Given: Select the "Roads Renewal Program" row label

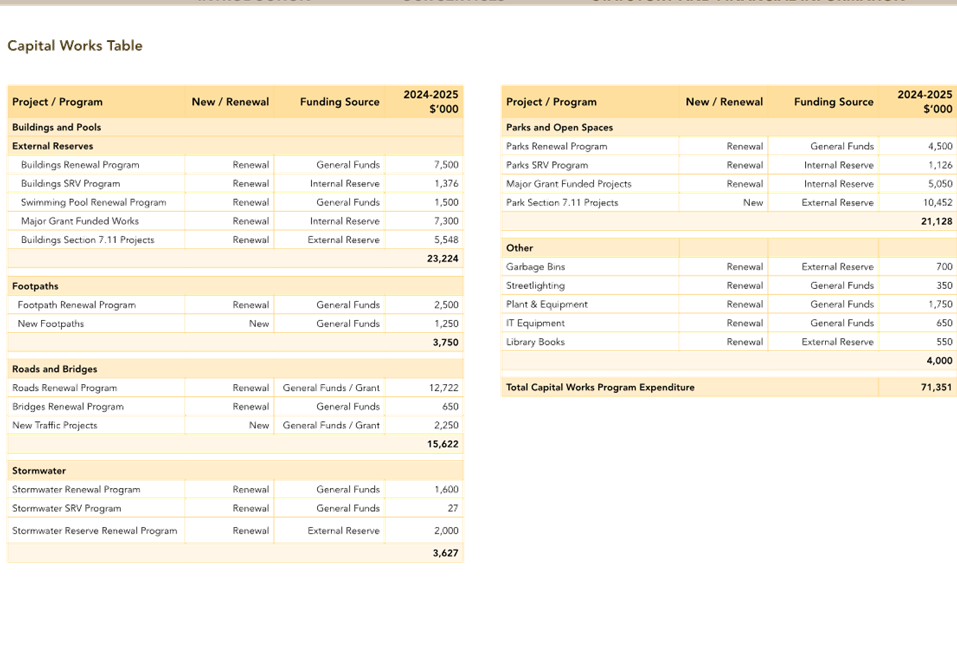Looking at the screenshot, I should 65,388.
